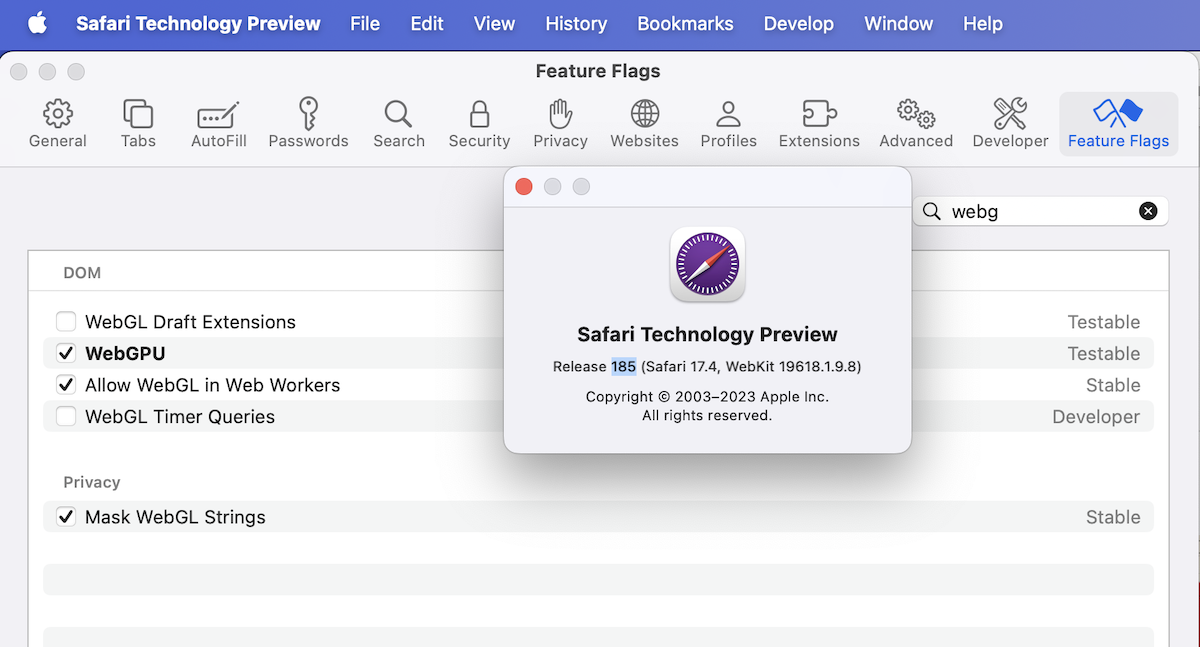This screenshot has width=1200, height=647.
Task: Open the Websites globe pane
Action: (x=644, y=124)
